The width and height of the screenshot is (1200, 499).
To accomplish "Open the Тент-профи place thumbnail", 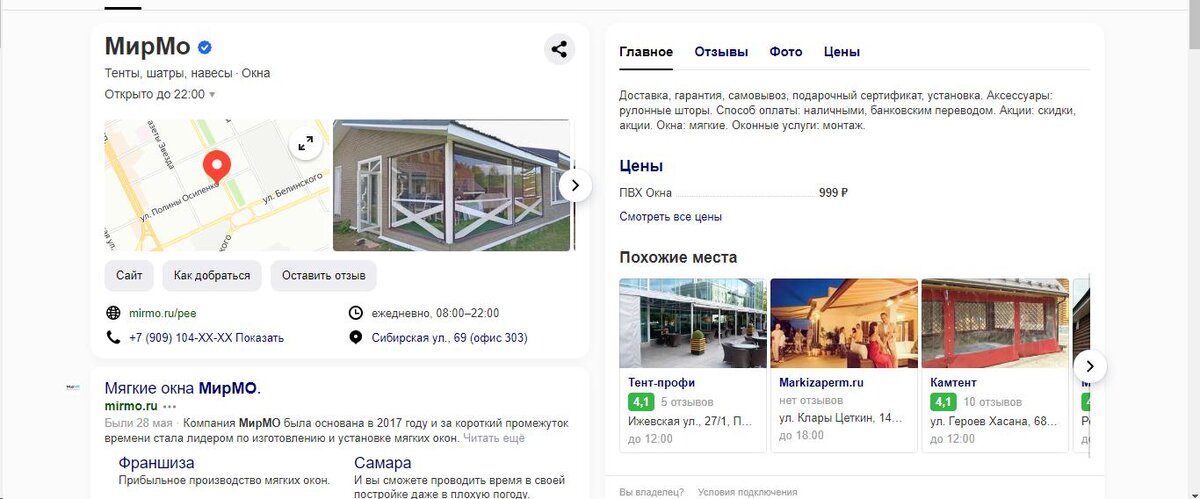I will point(693,322).
